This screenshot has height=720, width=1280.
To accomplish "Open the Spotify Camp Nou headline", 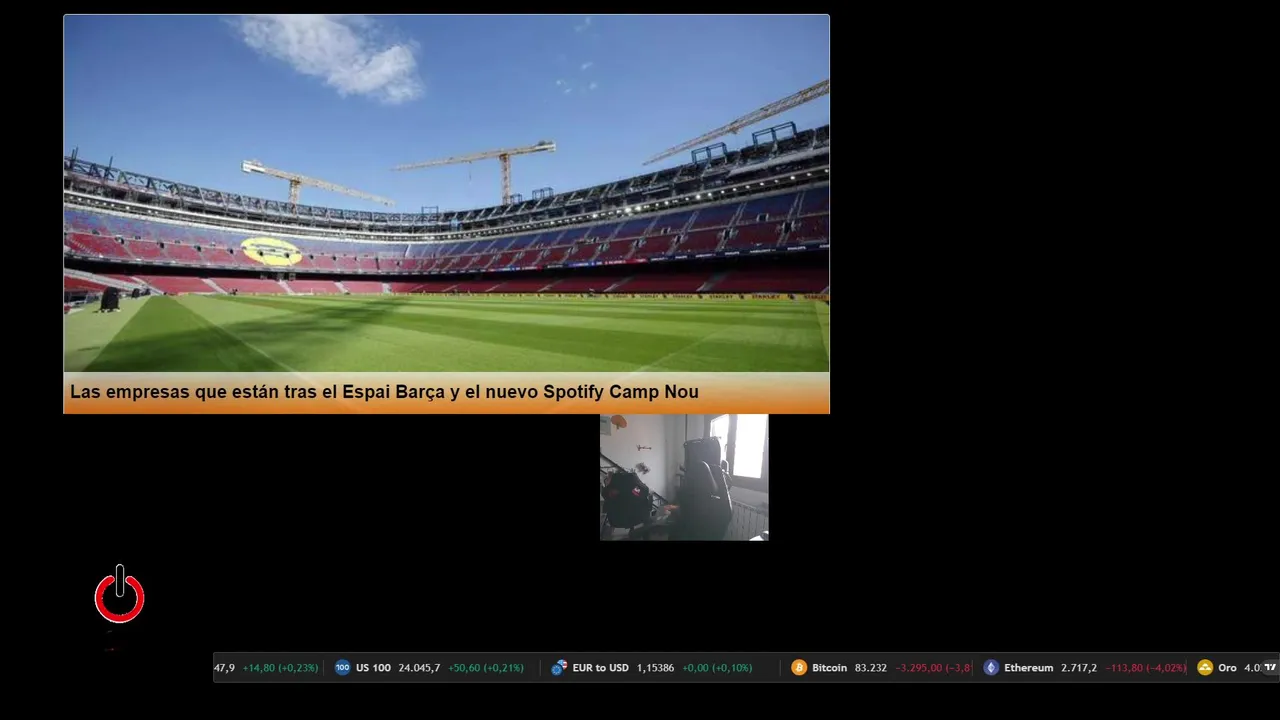I will tap(384, 392).
